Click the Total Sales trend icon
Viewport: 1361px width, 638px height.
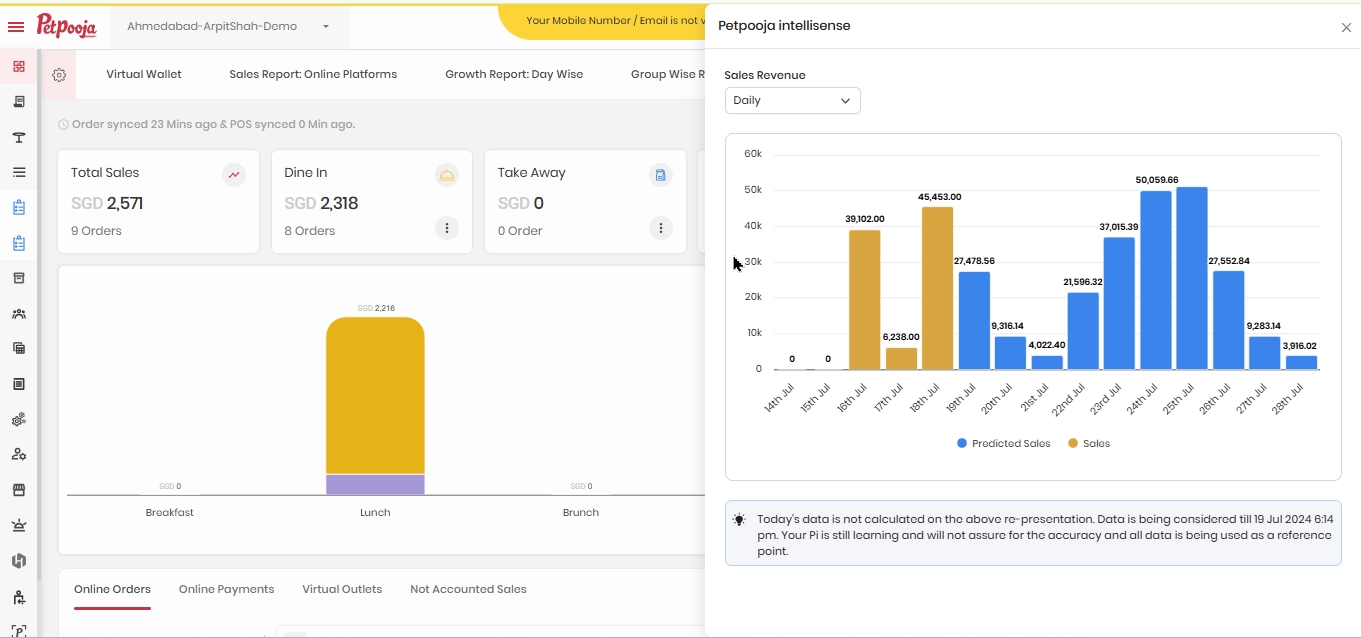tap(234, 175)
